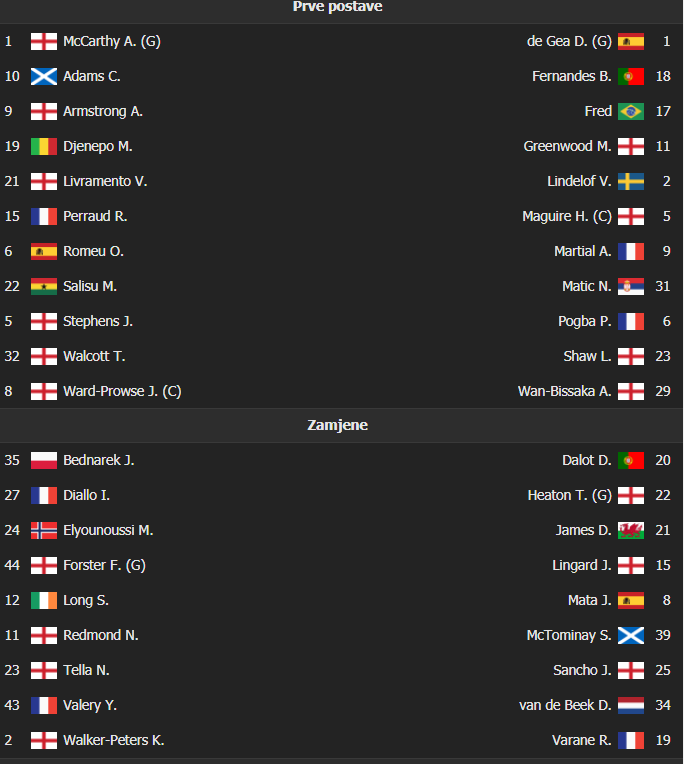Click the Norway flag next to Elyounoussi M.

[x=44, y=530]
